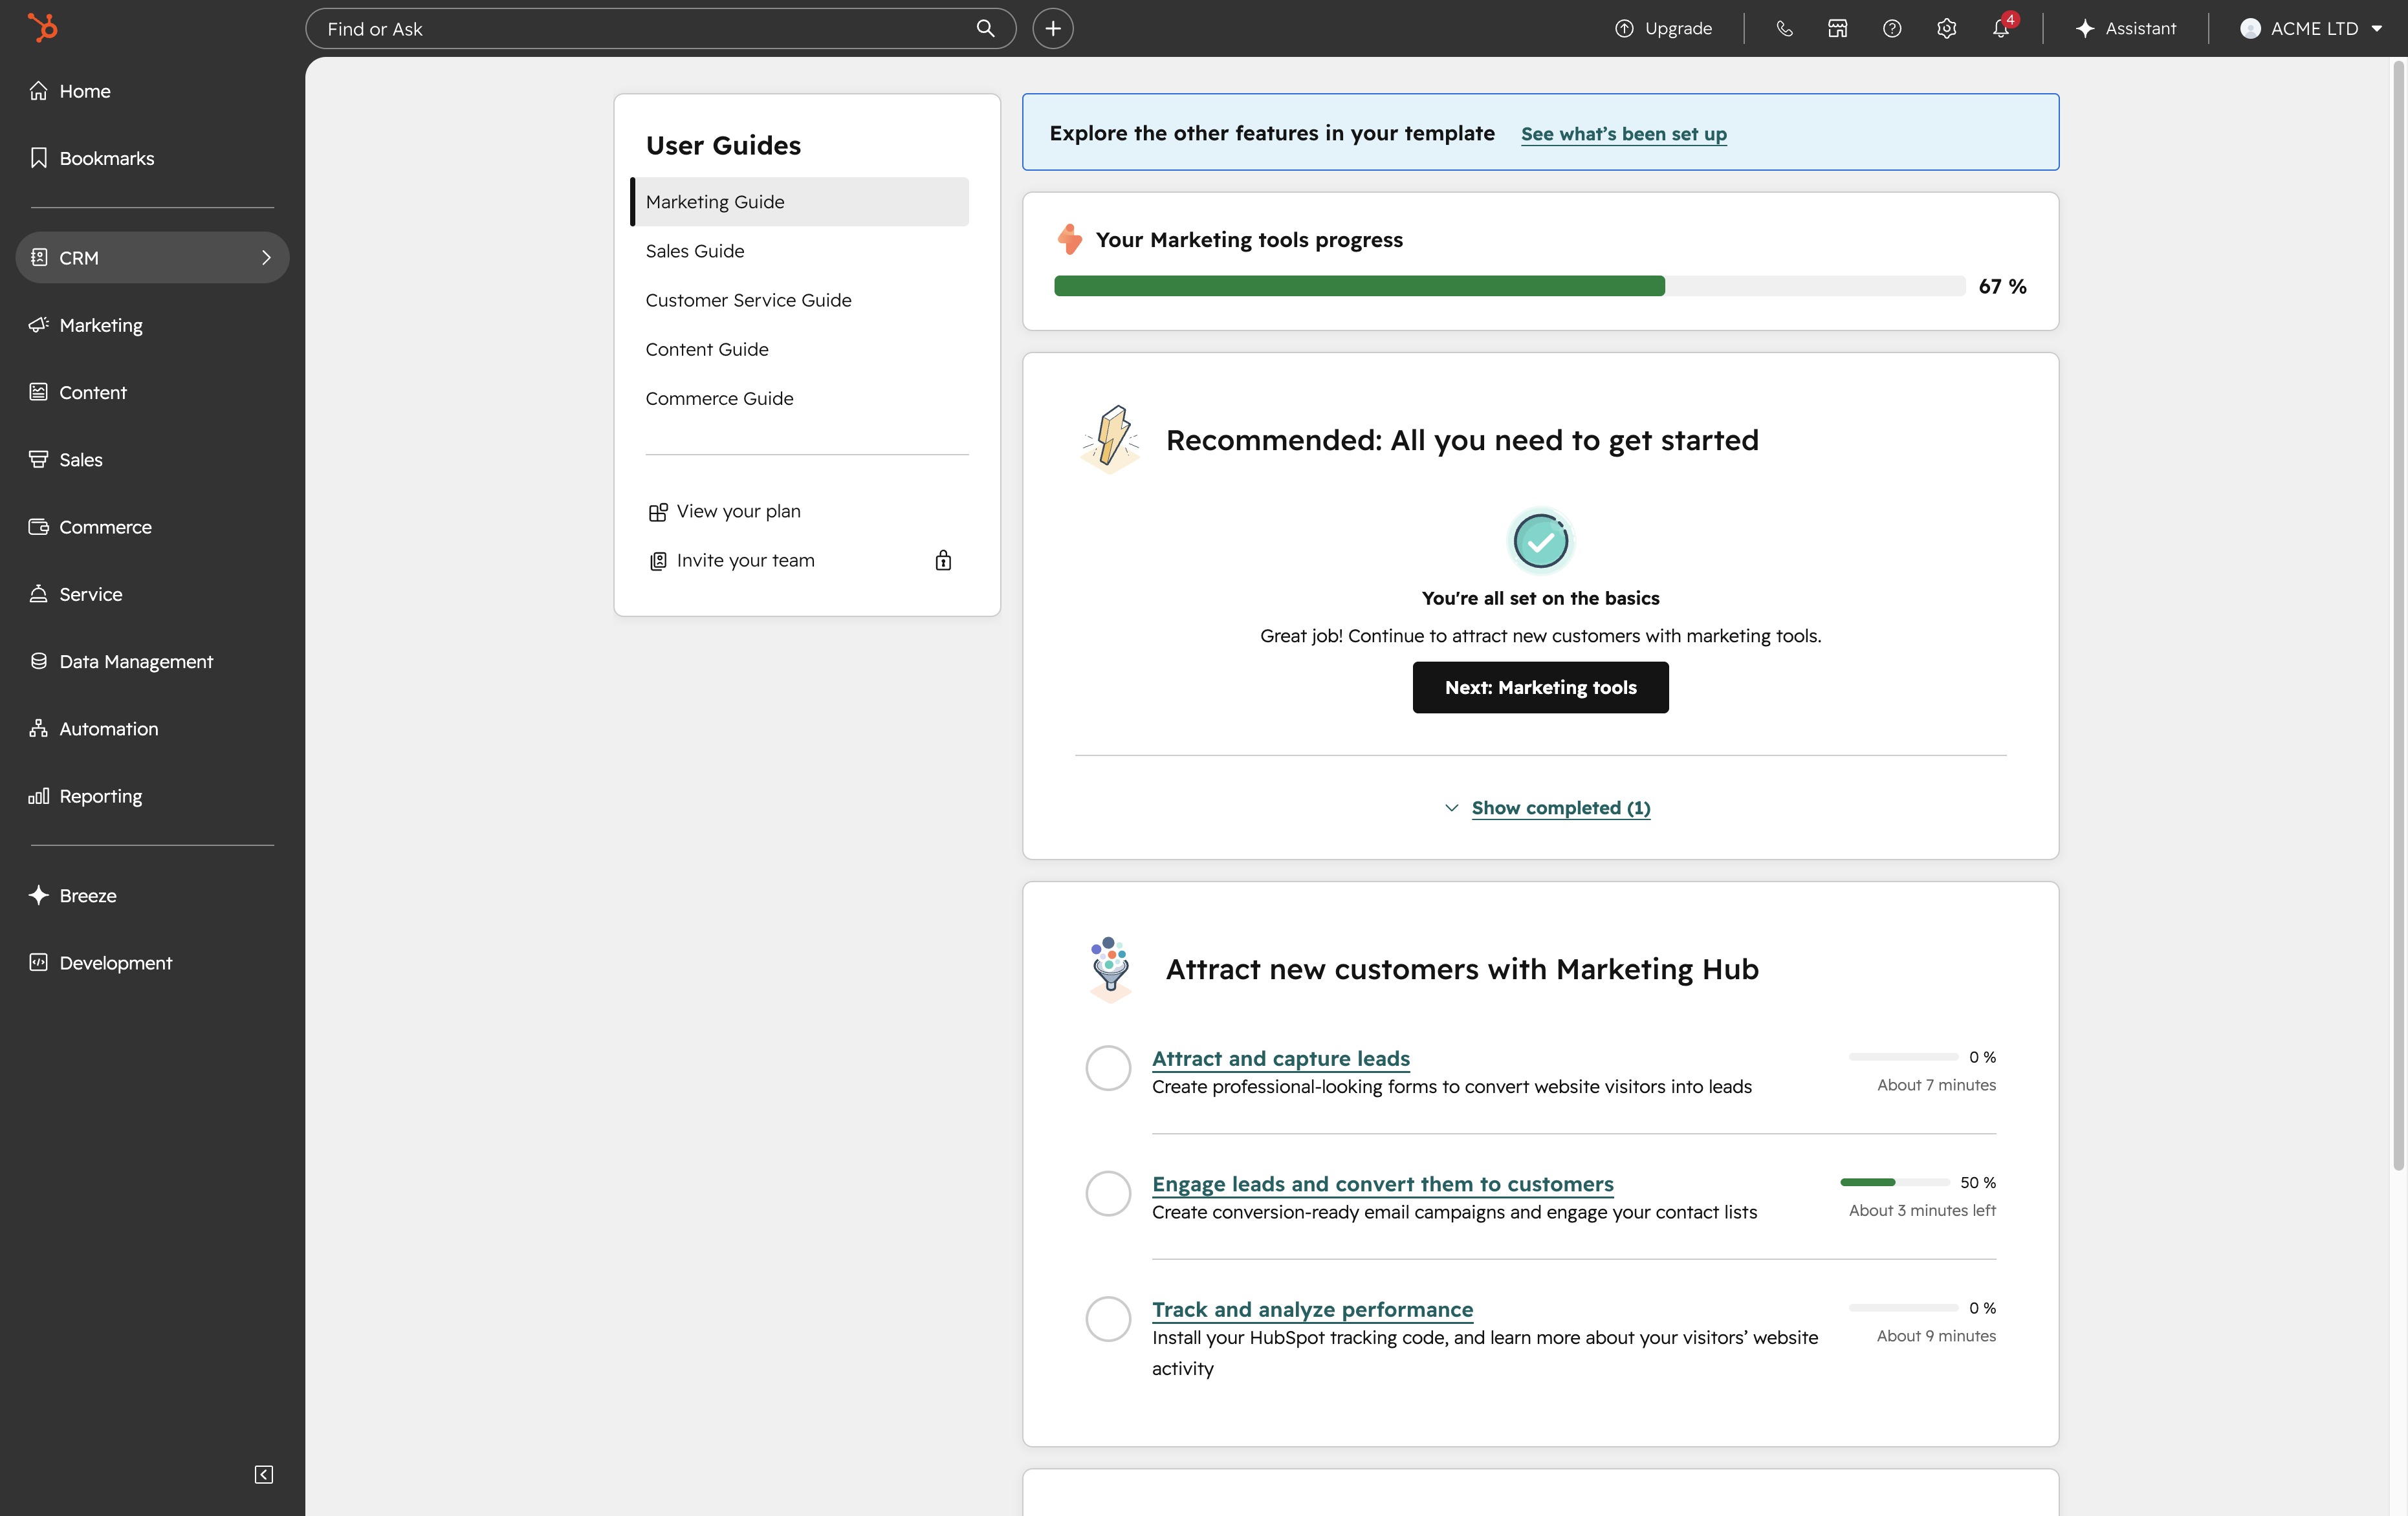Click the Upgrade button
This screenshot has height=1516, width=2408.
point(1664,29)
